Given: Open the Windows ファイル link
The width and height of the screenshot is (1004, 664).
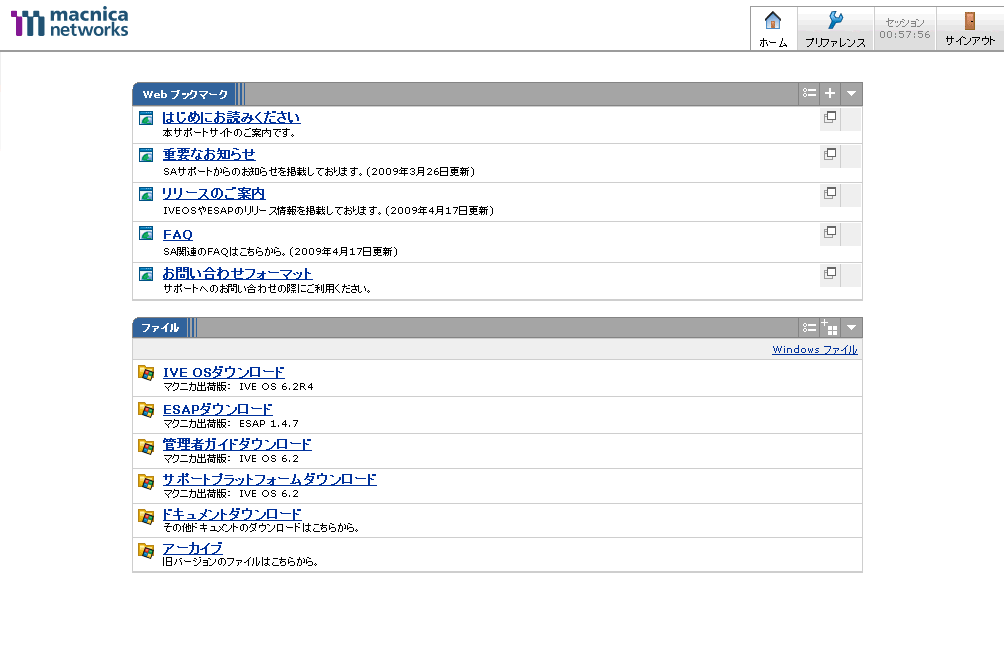Looking at the screenshot, I should click(x=814, y=350).
